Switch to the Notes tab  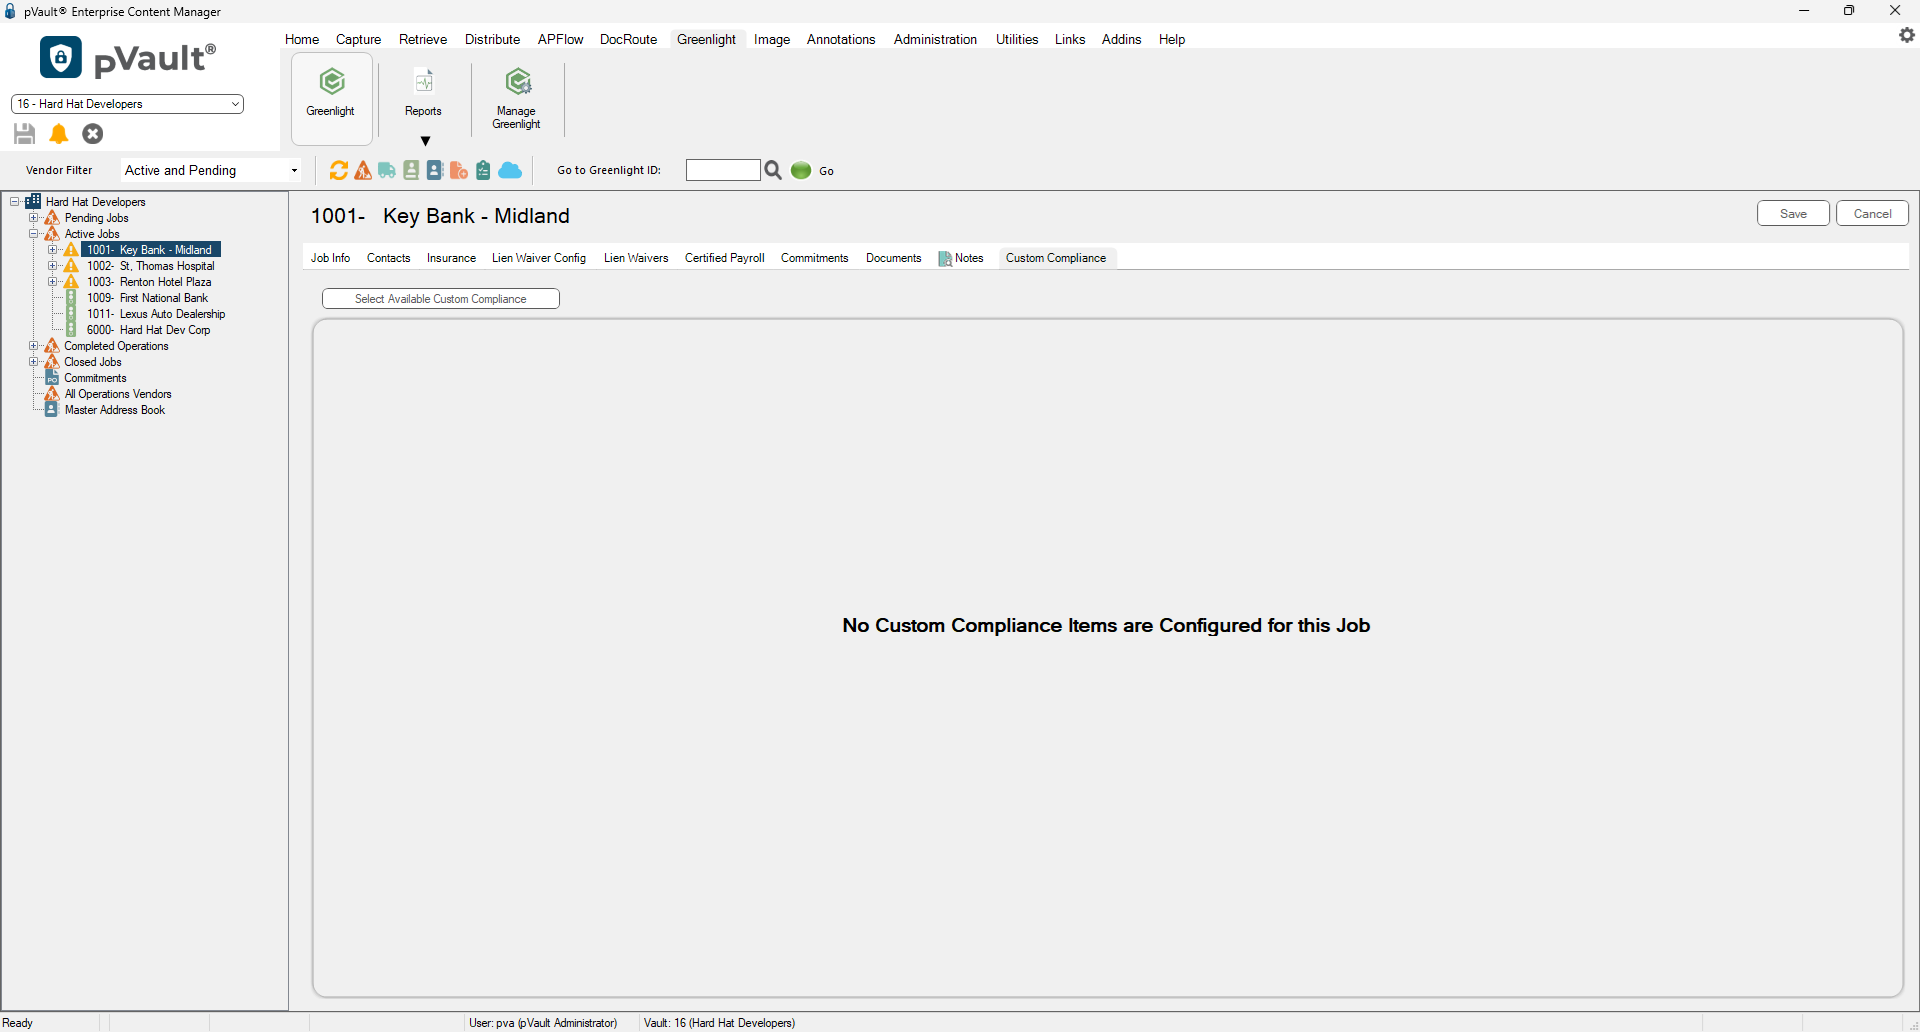click(x=961, y=258)
